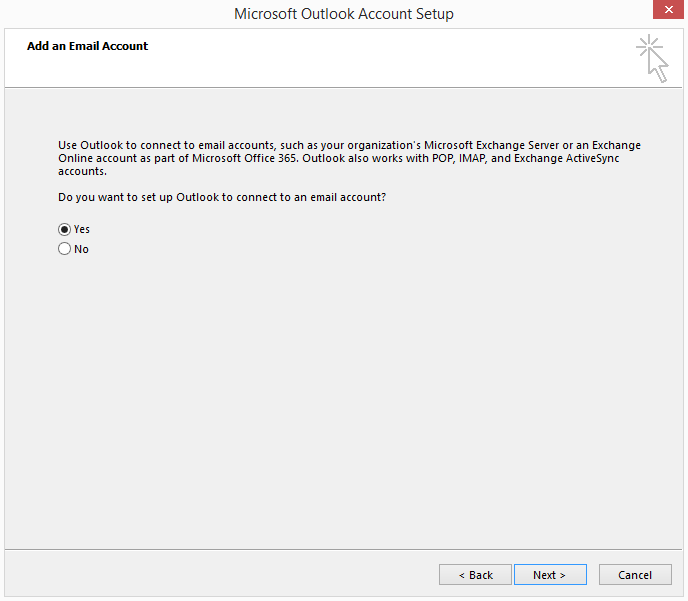Click the cursor sparkle icon in header
This screenshot has height=601, width=688.
653,58
